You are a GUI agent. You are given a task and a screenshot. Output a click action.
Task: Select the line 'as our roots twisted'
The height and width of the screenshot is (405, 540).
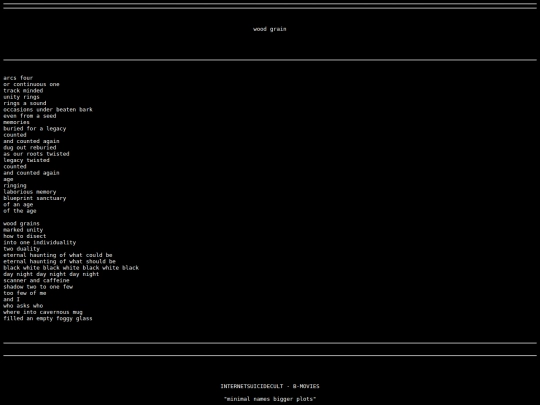point(37,154)
